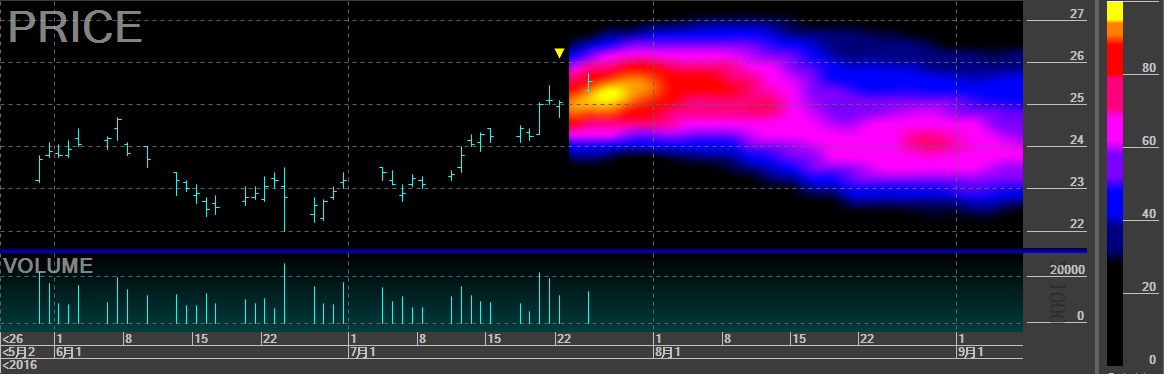This screenshot has width=1164, height=374.
Task: Select the 27 price axis label
Action: (x=1076, y=13)
